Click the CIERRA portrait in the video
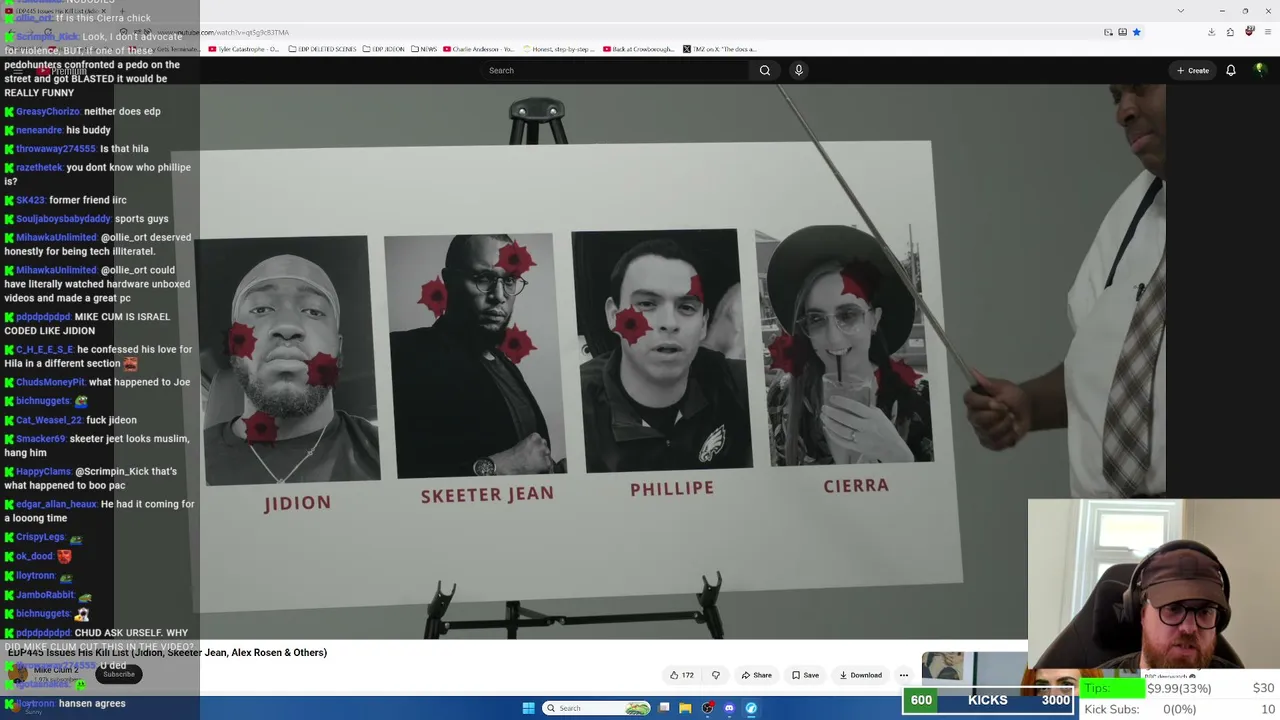 click(x=846, y=346)
